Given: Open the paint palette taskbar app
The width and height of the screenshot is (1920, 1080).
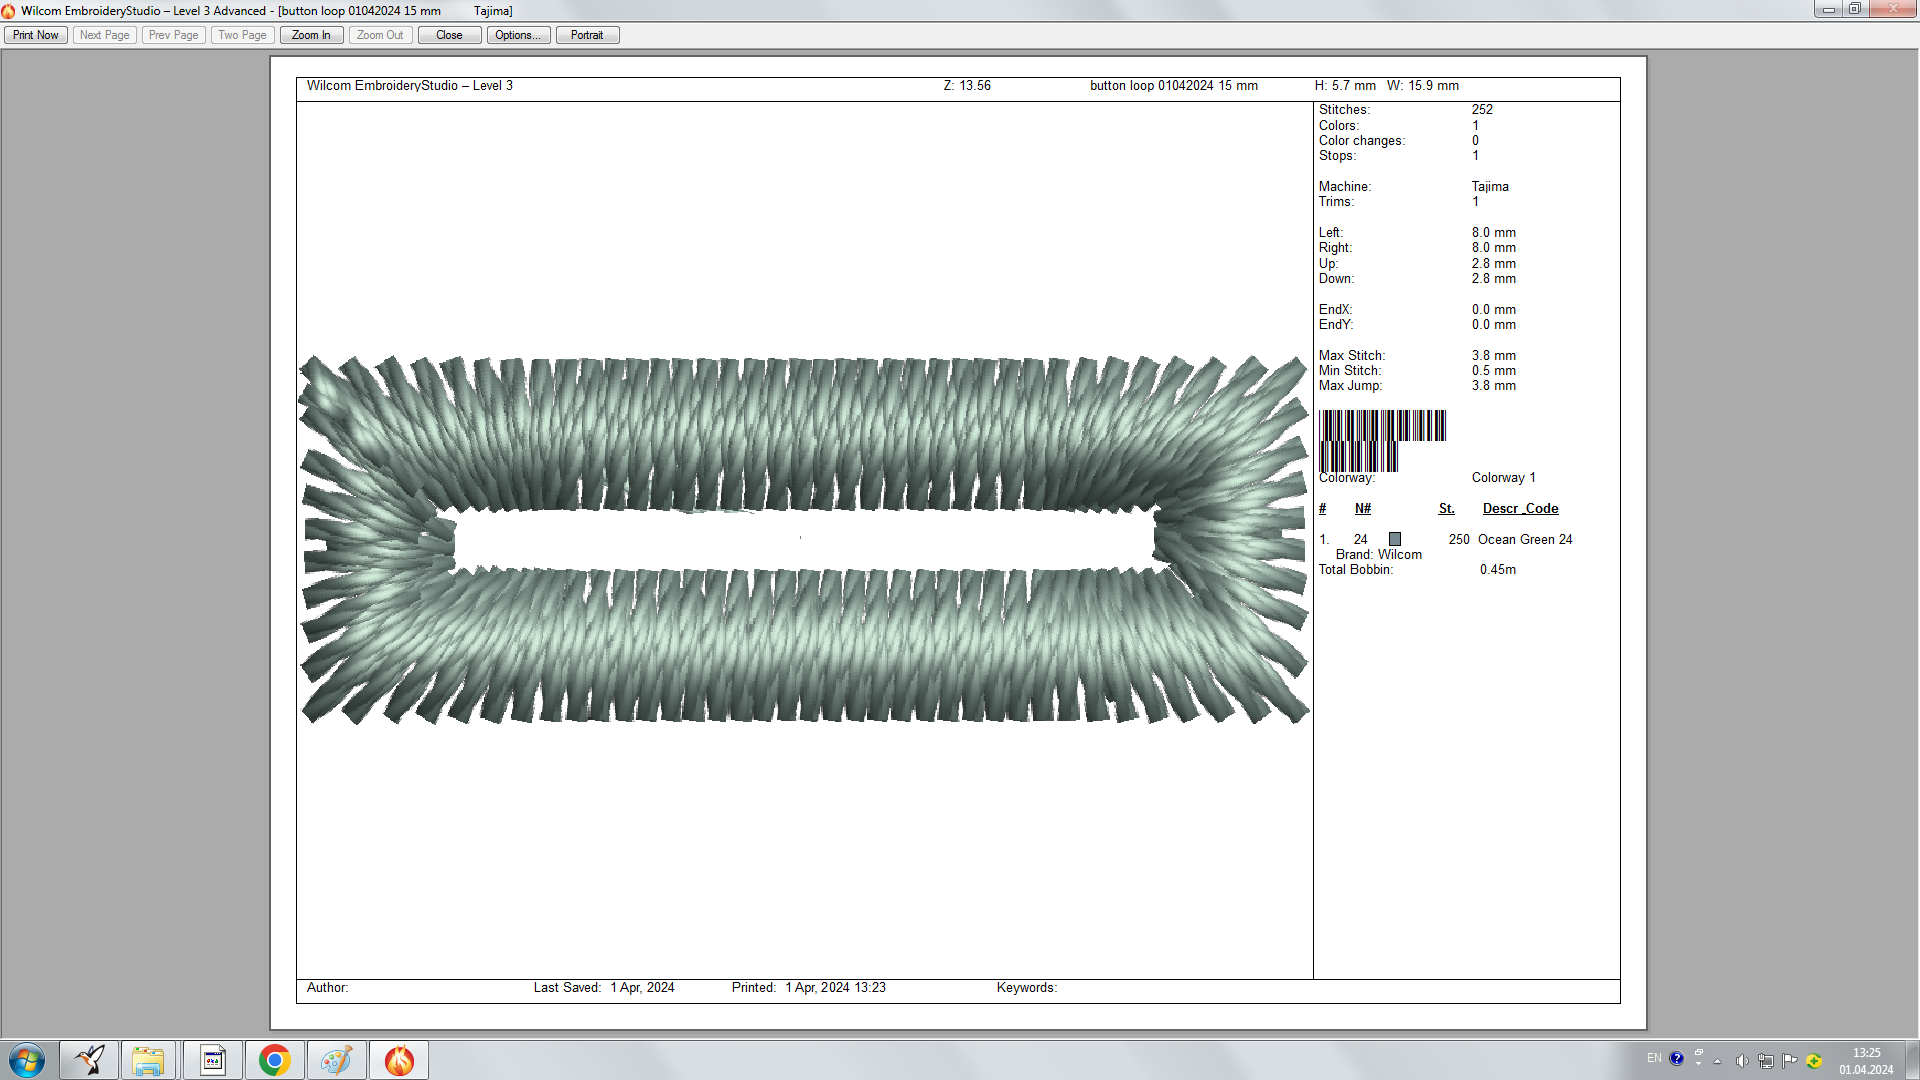Looking at the screenshot, I should (336, 1060).
